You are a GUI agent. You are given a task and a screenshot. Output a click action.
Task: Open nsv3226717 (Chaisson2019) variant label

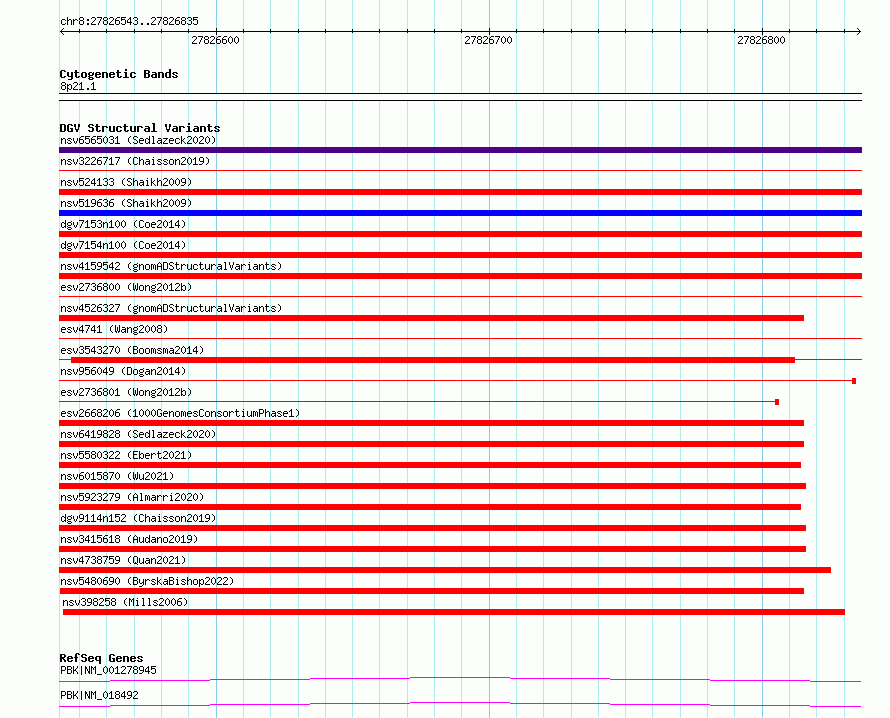[135, 161]
